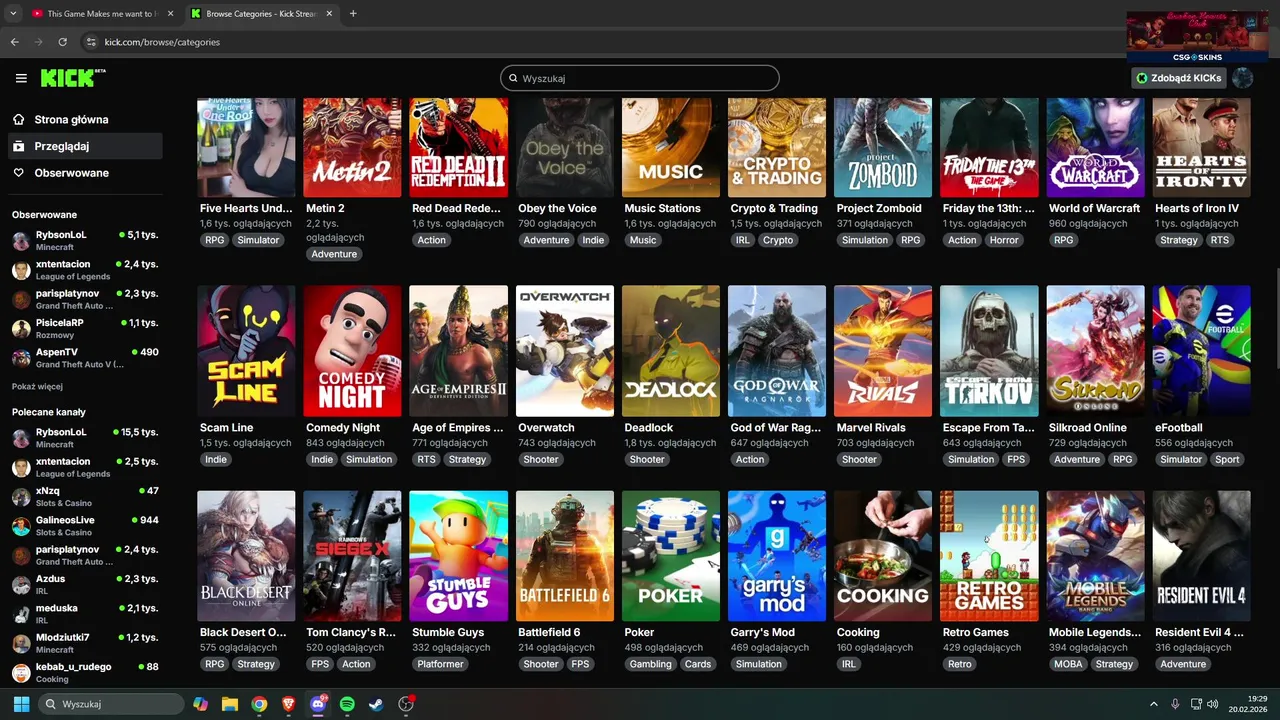The width and height of the screenshot is (1280, 720).
Task: Open the Garry's Mod category cover
Action: [x=777, y=556]
